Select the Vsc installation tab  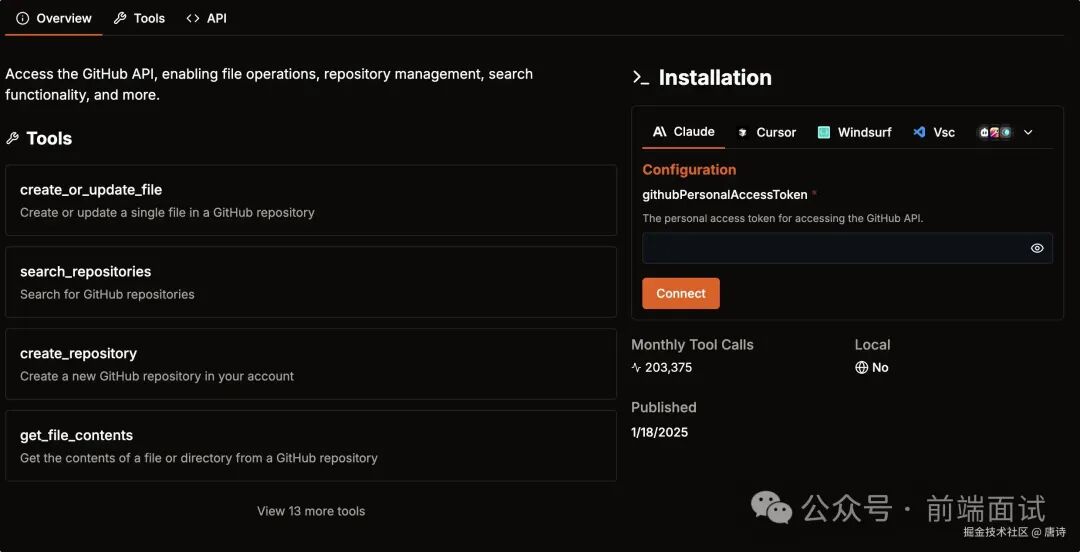coord(934,132)
